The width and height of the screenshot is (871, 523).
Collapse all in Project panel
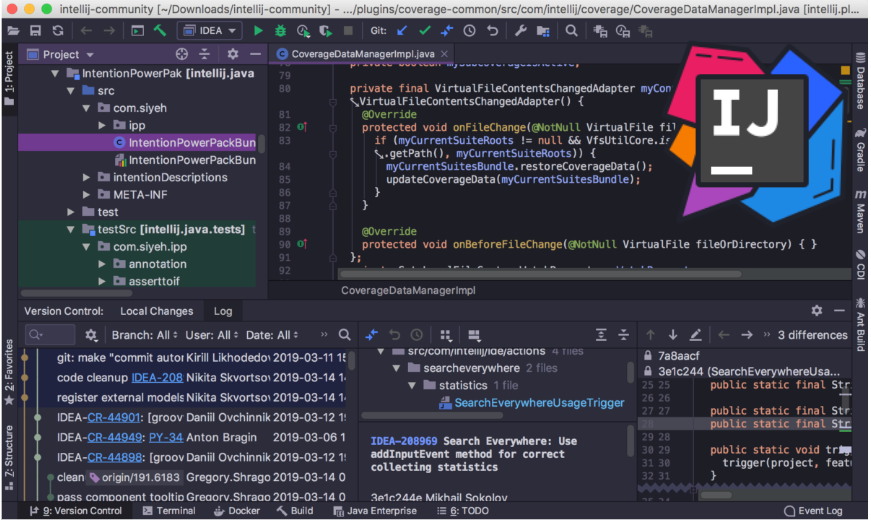click(x=204, y=54)
